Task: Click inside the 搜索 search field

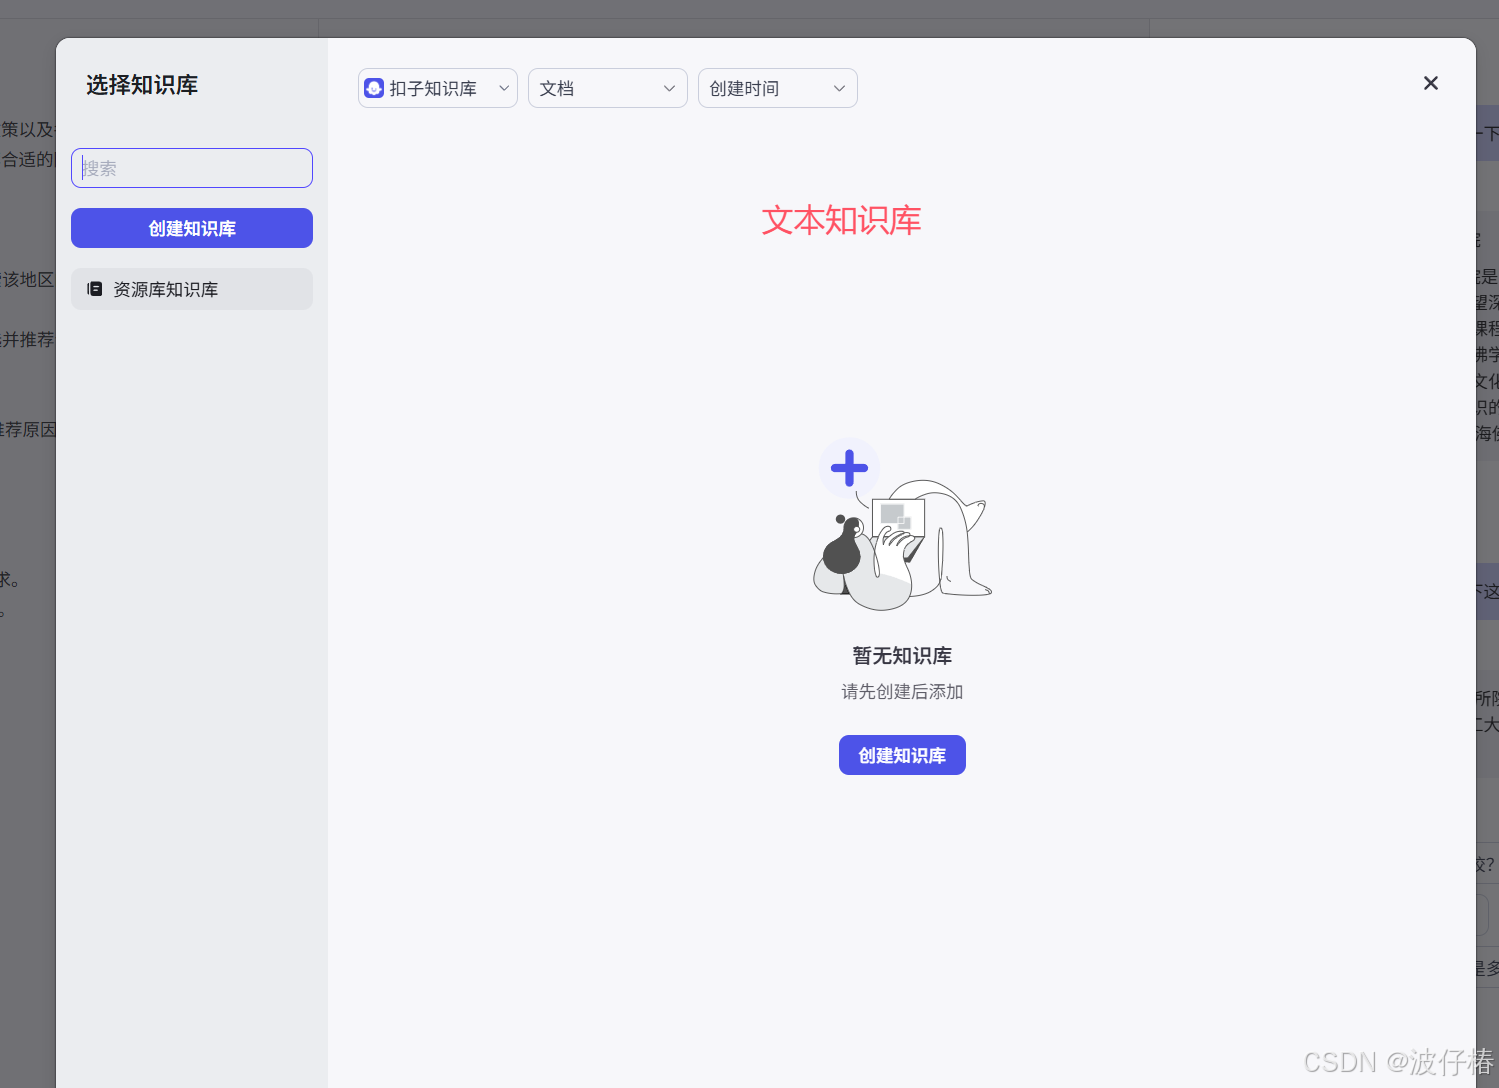Action: click(x=191, y=167)
